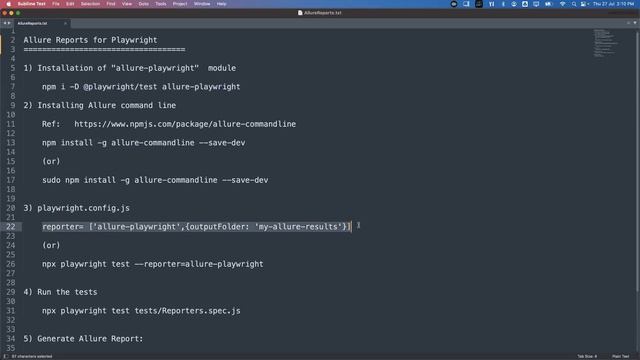Viewport: 640px width, 360px height.
Task: Click the Wi-Fi icon in menu bar
Action: pyautogui.click(x=562, y=4)
